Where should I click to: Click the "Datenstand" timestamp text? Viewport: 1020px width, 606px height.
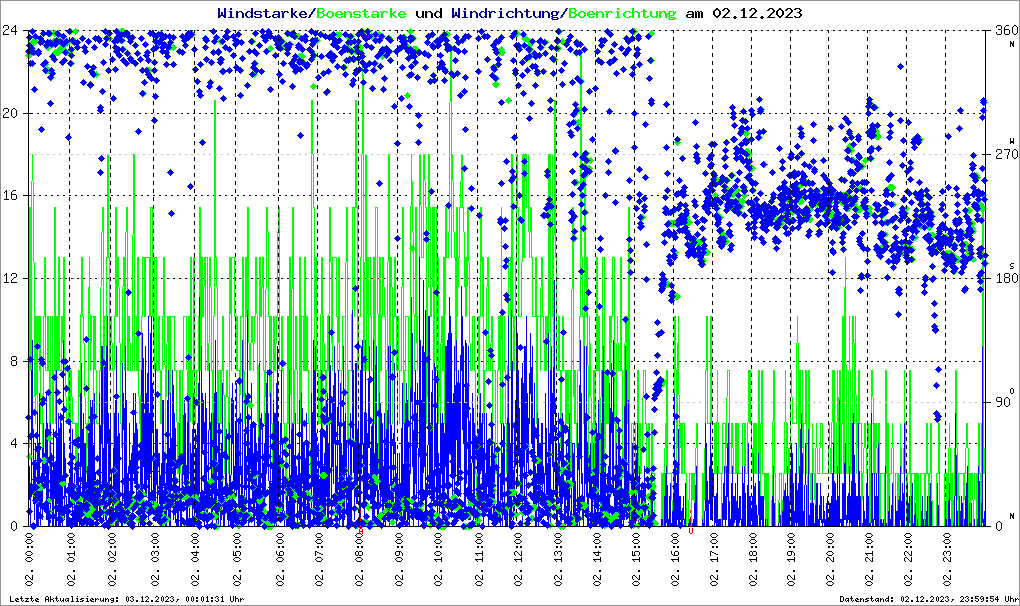[926, 599]
